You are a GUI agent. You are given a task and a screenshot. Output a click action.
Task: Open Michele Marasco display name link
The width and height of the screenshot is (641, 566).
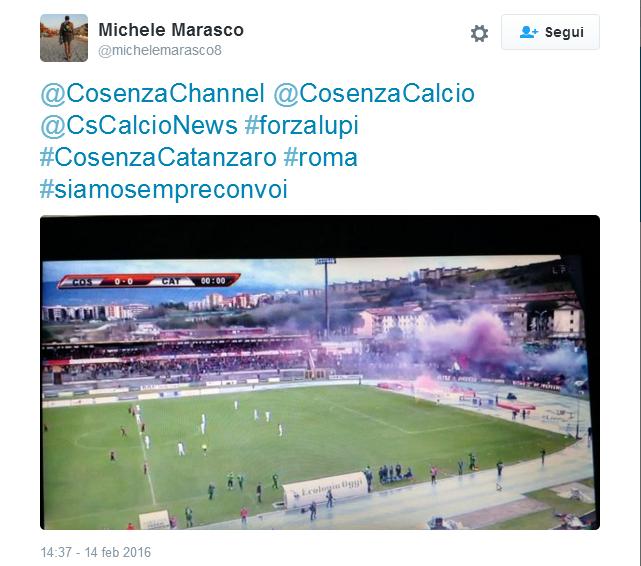171,30
